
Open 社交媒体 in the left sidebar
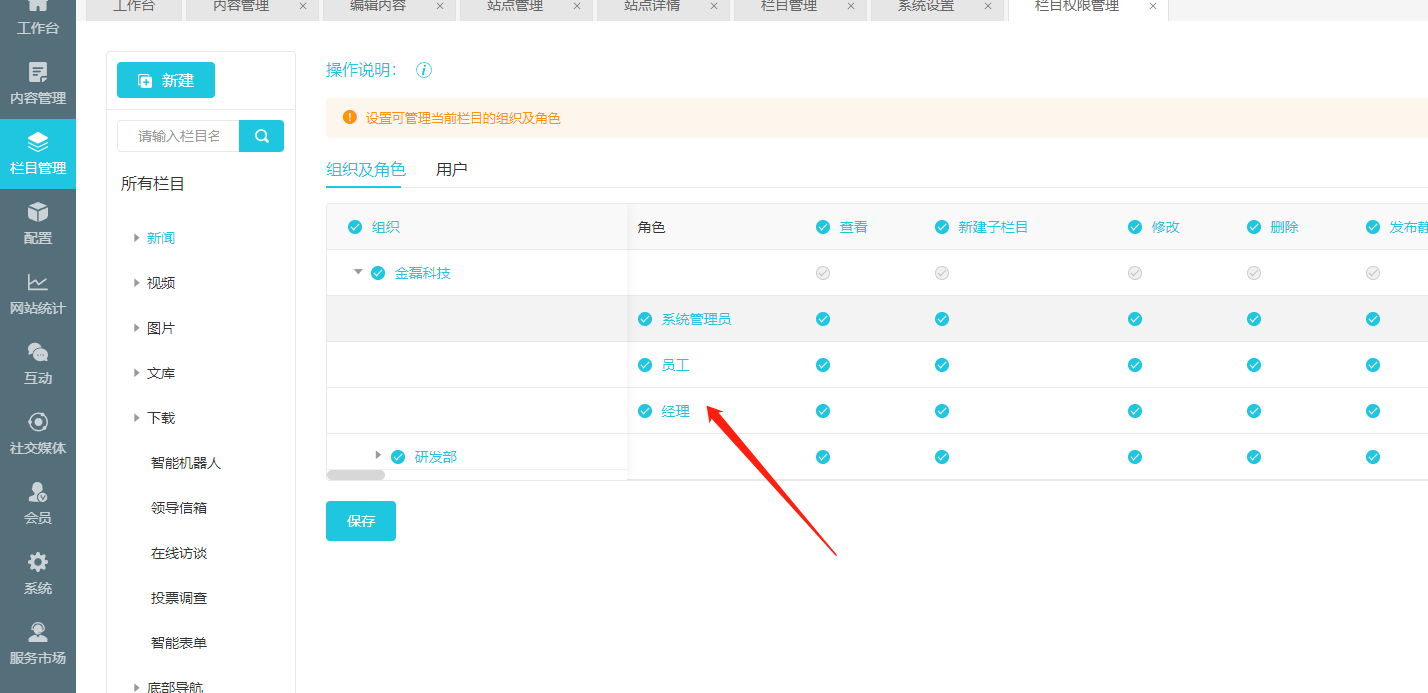click(x=38, y=434)
